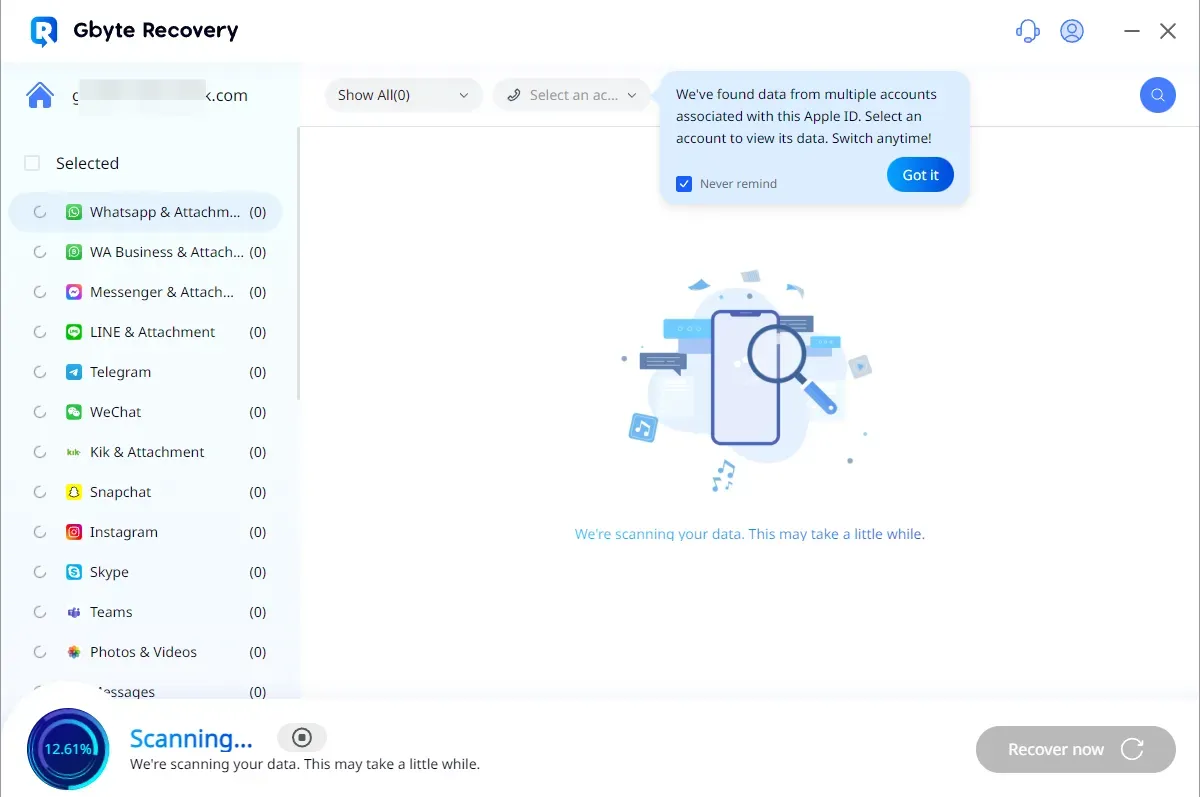Click the 12.61% scan progress circle
The width and height of the screenshot is (1200, 797).
point(68,748)
